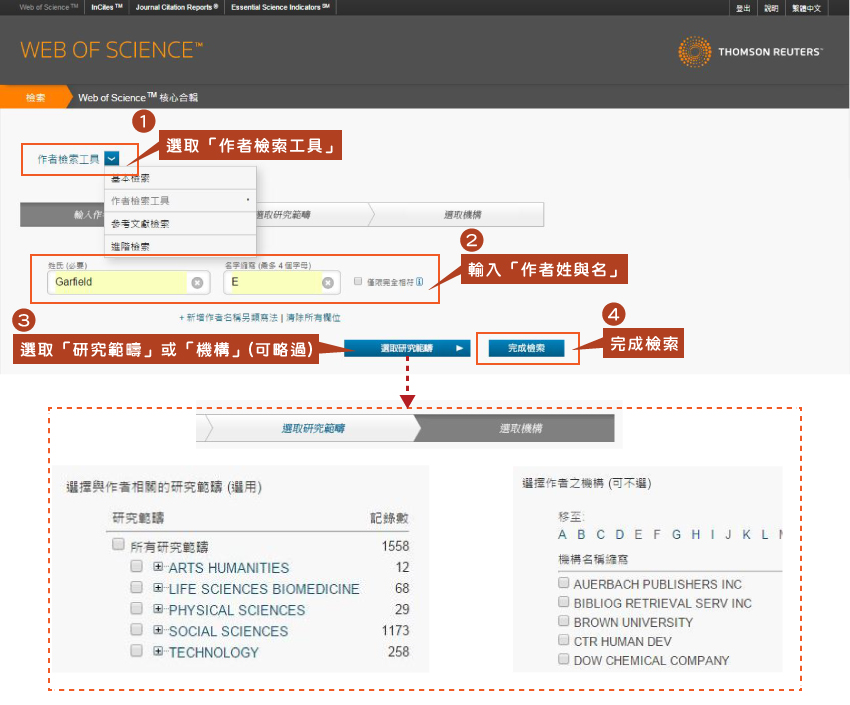Jump to institutions starting with D
Screen dimensions: 850x705
coord(620,534)
